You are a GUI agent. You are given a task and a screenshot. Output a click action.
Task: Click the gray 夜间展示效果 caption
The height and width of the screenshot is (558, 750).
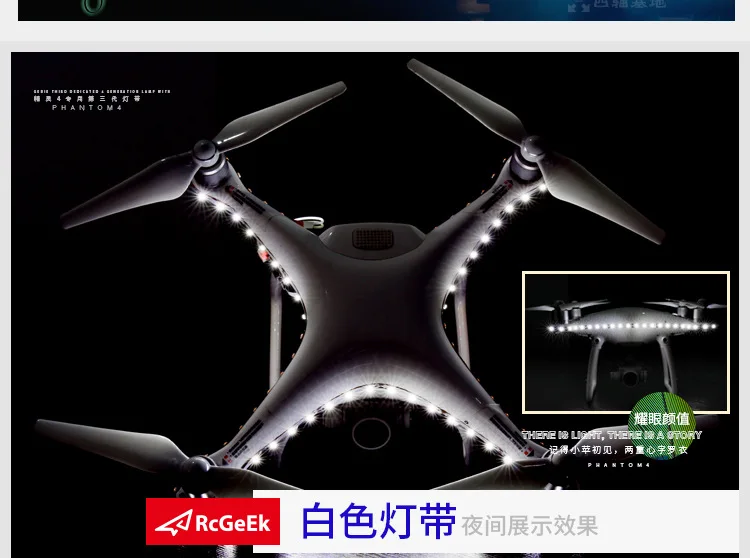pyautogui.click(x=529, y=526)
